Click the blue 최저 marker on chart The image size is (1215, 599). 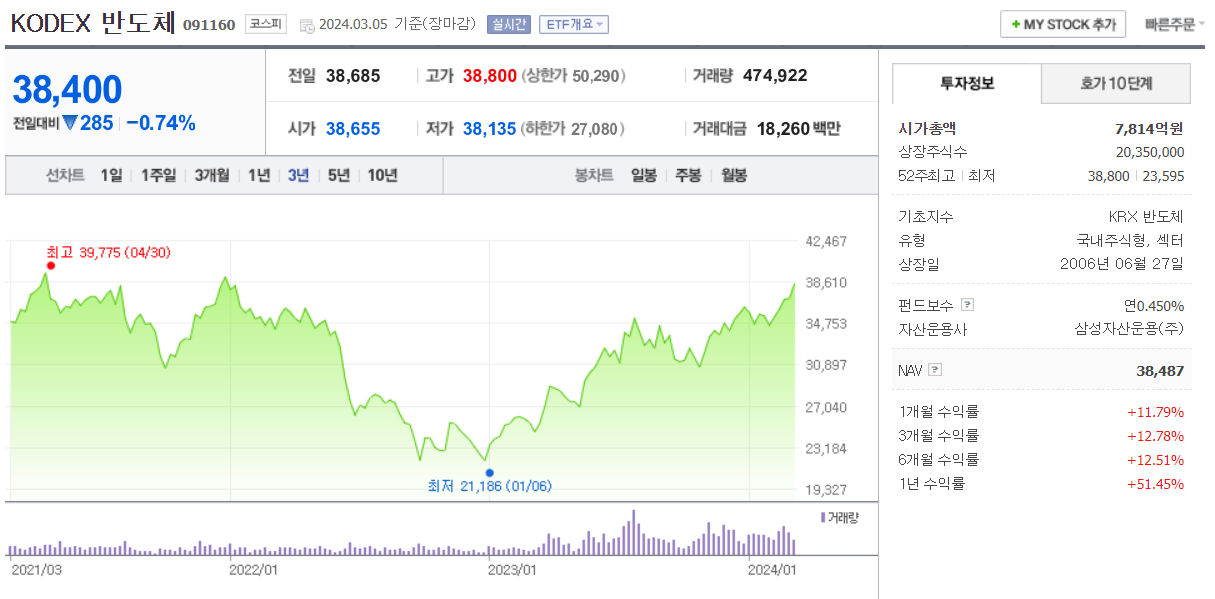pyautogui.click(x=489, y=472)
